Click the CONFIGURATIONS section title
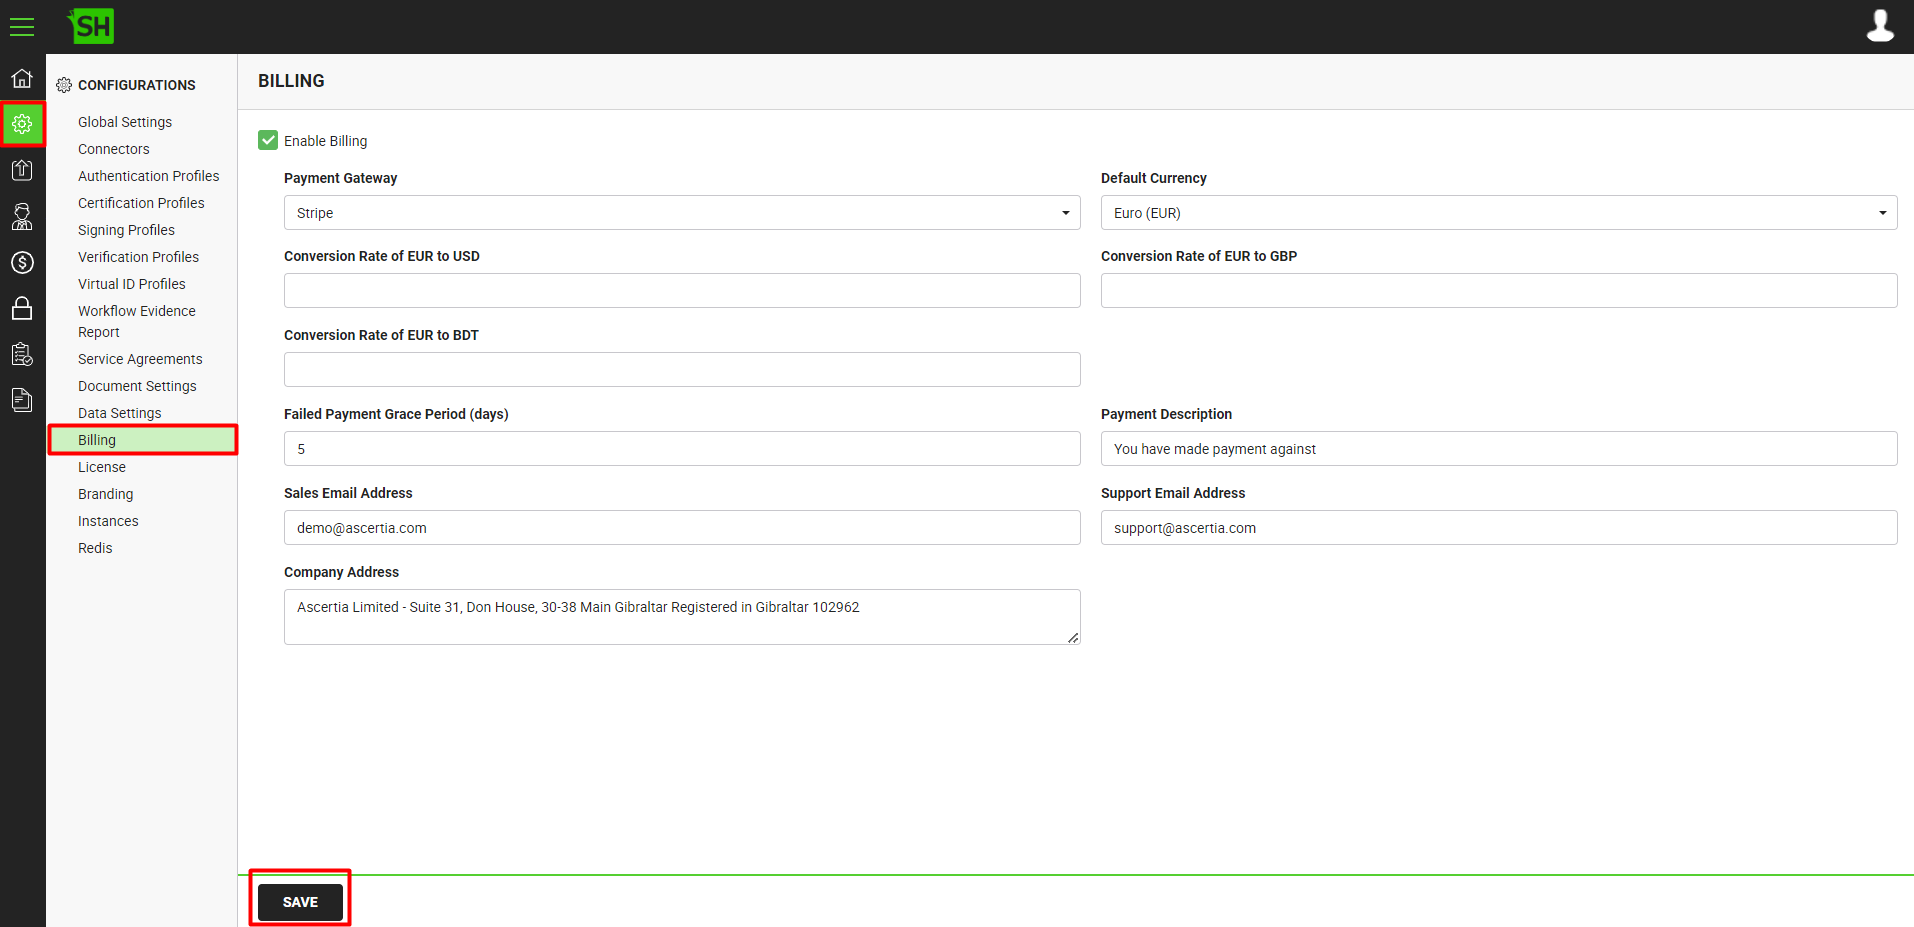Screen dimensions: 1914x927 (x=137, y=85)
